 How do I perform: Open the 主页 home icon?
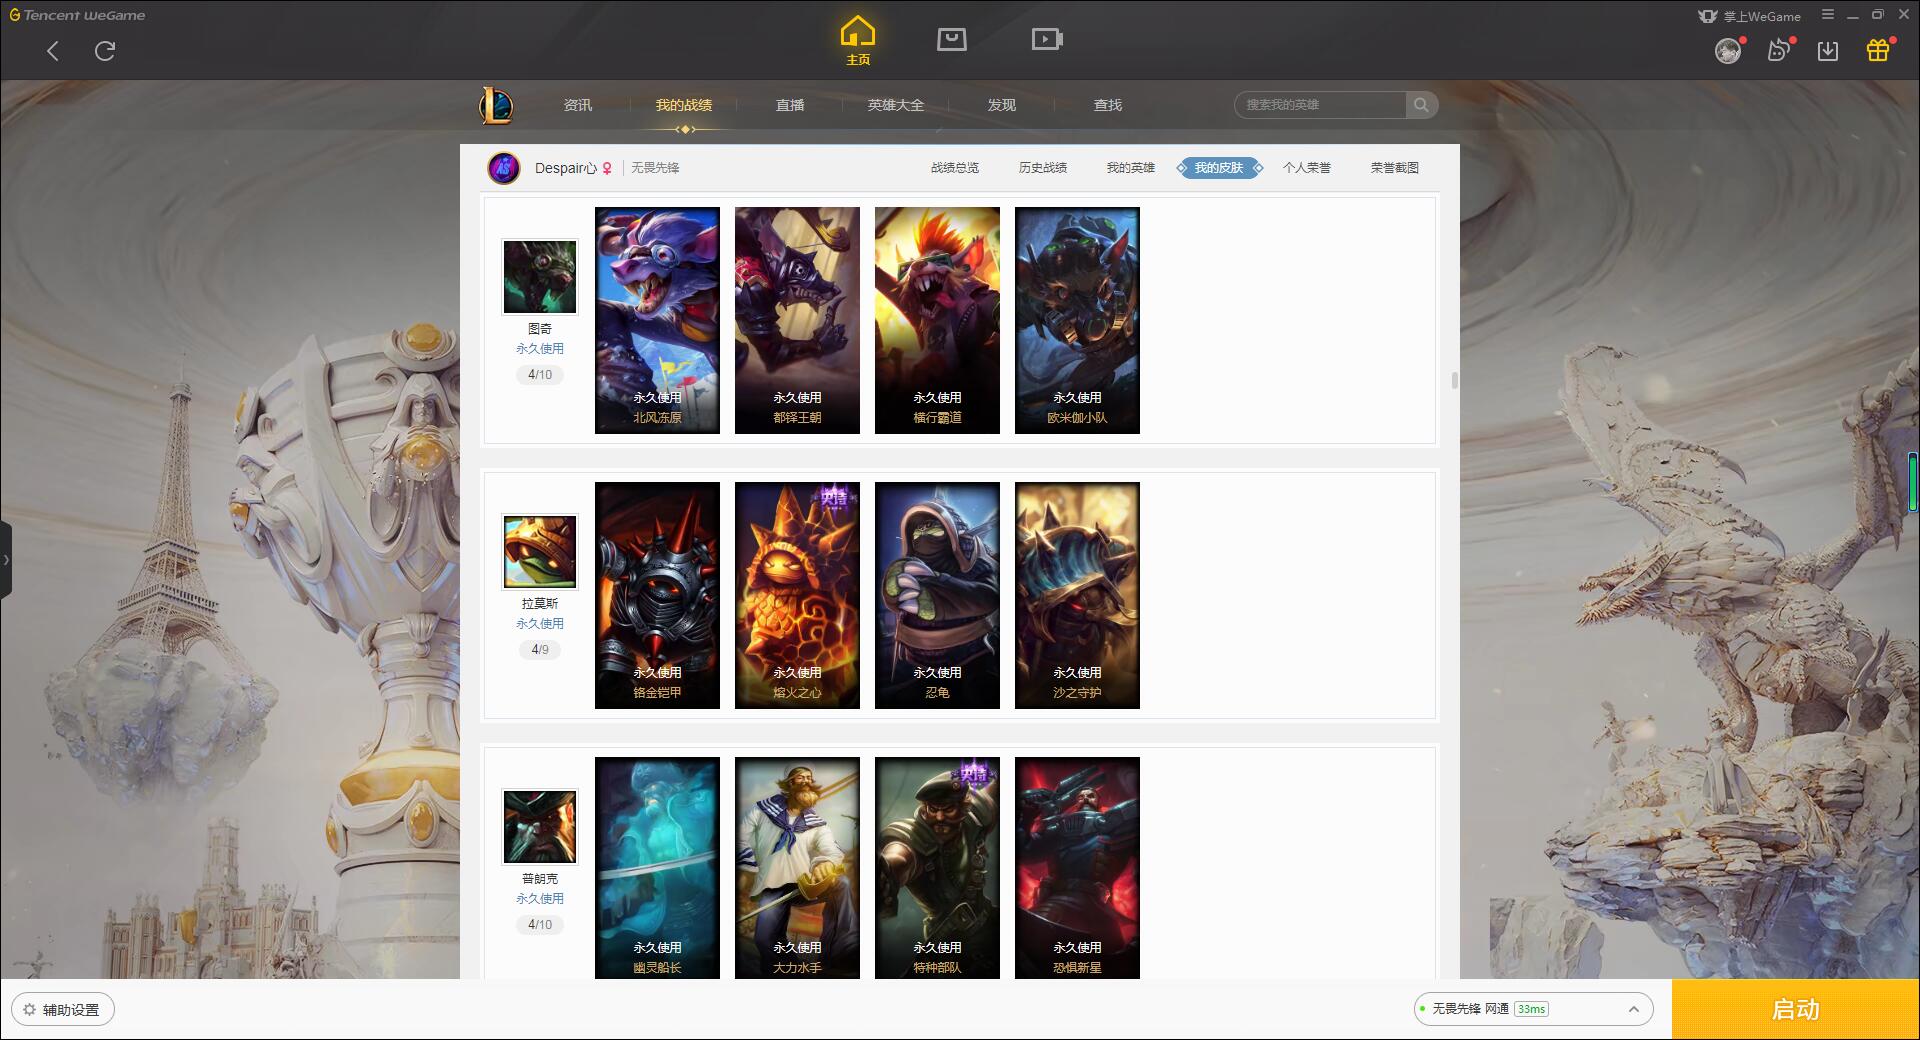[x=857, y=41]
